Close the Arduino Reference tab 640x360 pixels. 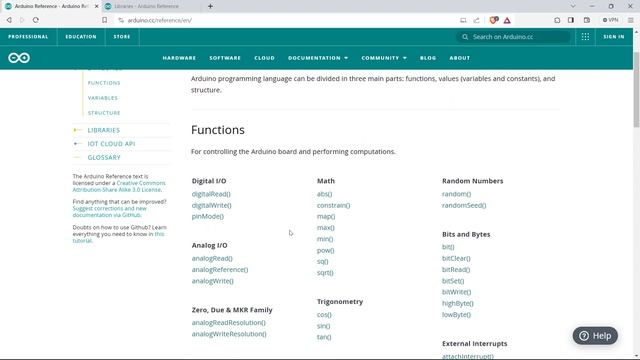tap(96, 6)
